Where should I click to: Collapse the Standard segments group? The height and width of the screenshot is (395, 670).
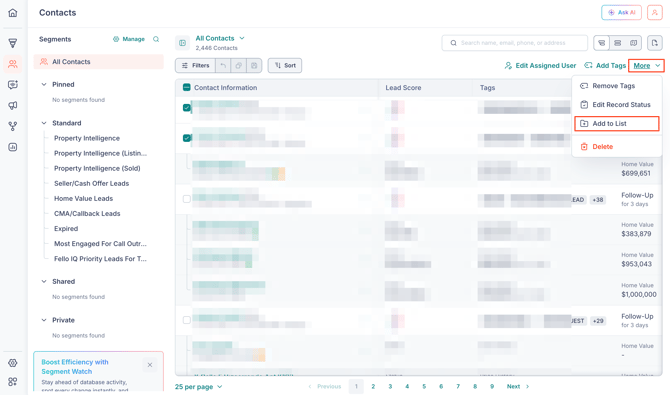[44, 123]
